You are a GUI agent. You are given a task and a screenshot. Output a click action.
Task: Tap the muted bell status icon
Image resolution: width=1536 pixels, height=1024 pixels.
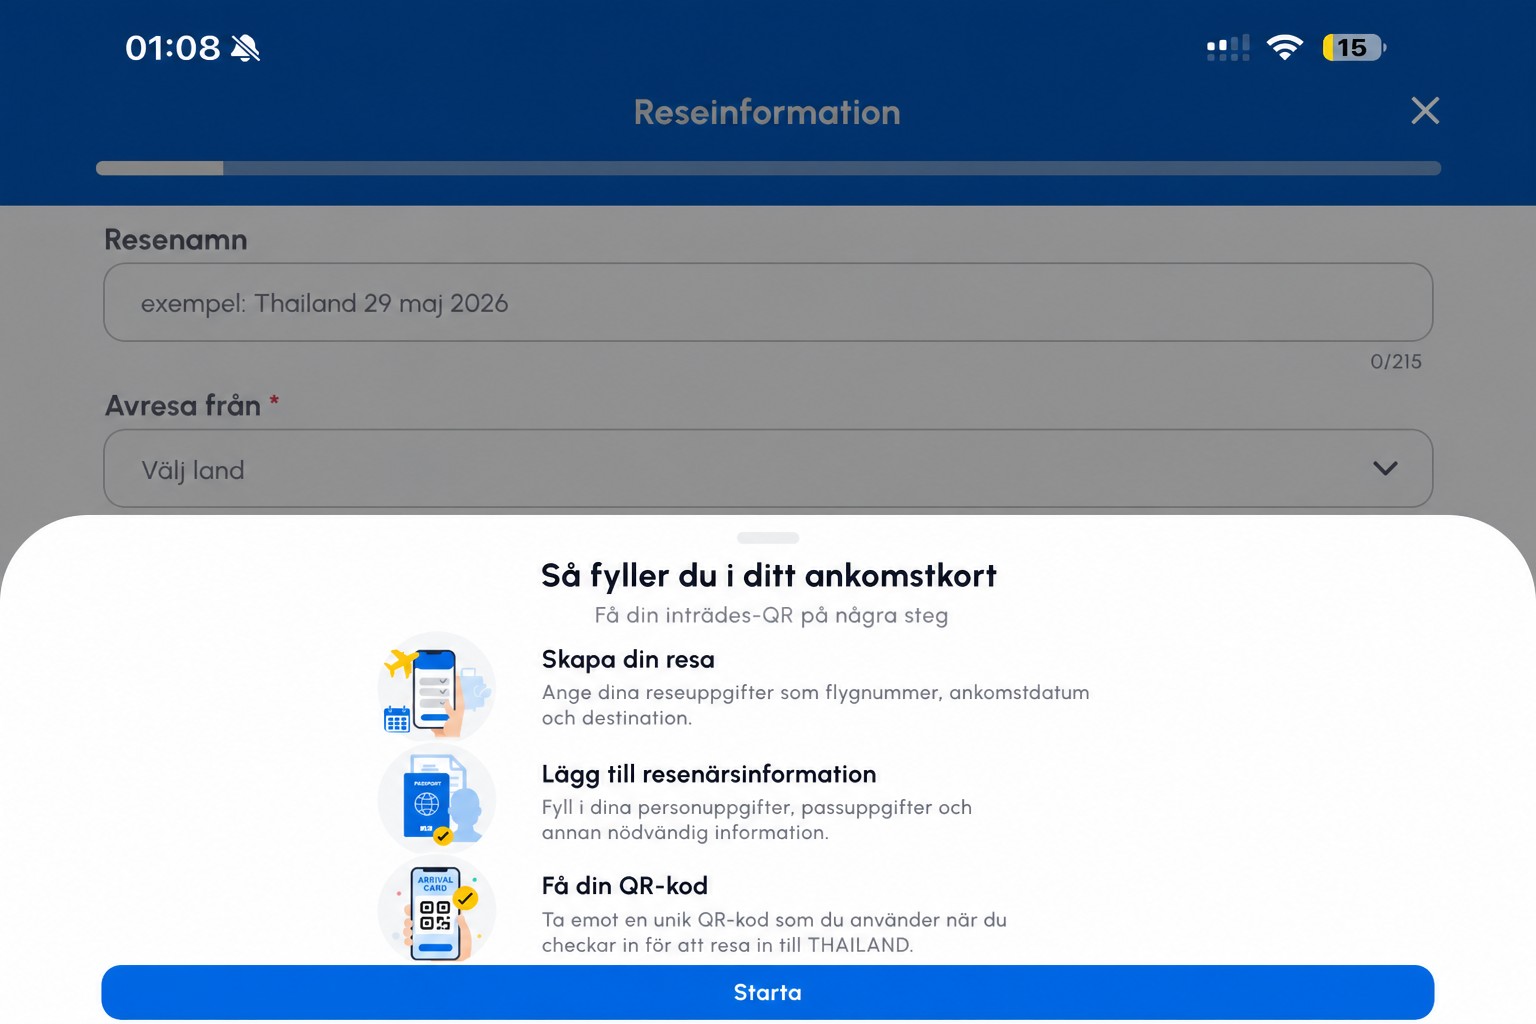(x=245, y=47)
